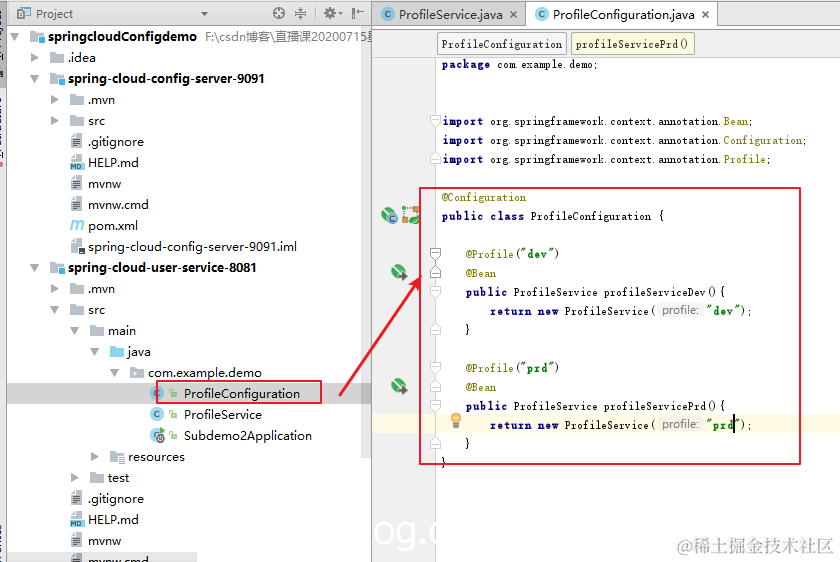Switch to the ProfileService.java tab
This screenshot has height=562, width=840.
450,14
